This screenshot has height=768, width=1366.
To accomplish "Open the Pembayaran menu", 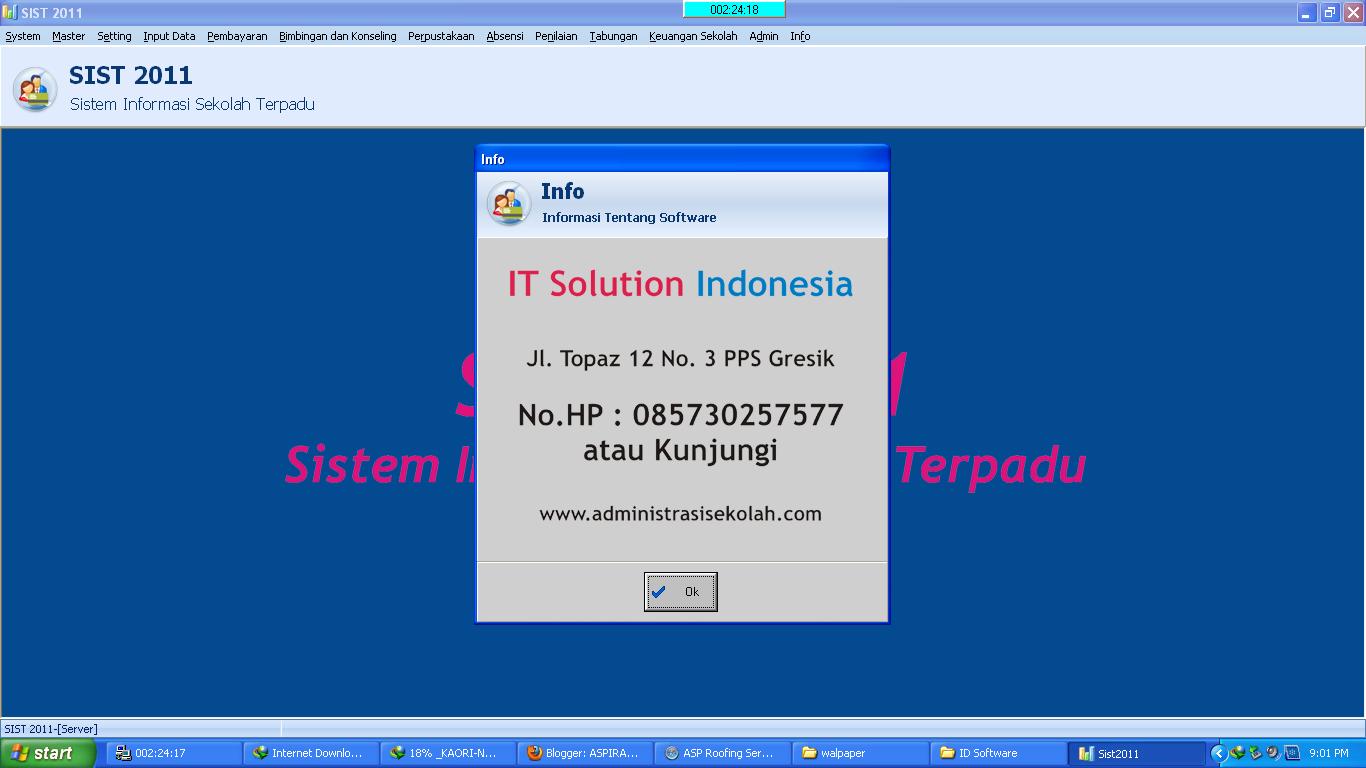I will pos(237,36).
